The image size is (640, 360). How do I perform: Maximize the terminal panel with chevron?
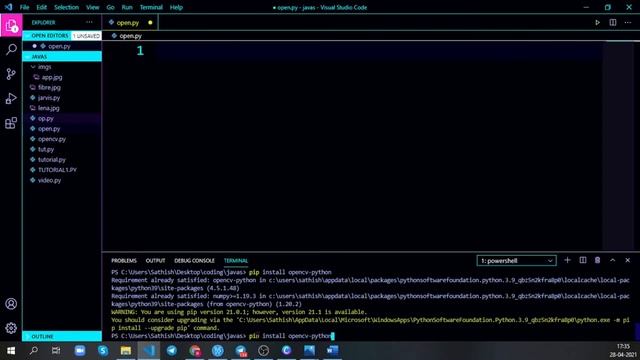(613, 260)
